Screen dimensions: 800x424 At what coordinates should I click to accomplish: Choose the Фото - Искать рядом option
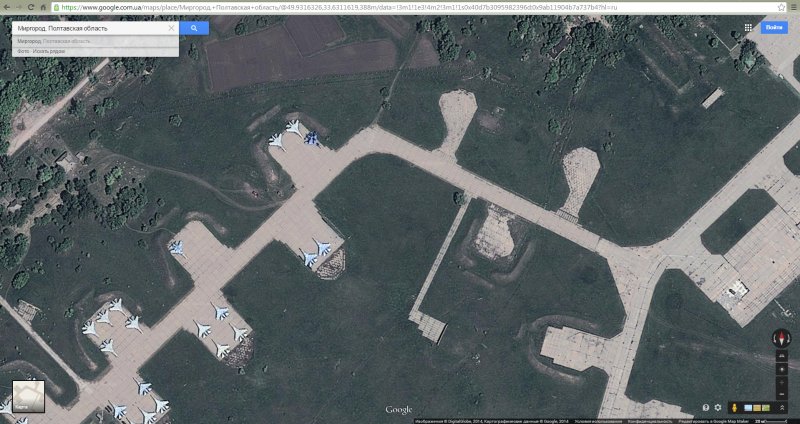tap(42, 51)
